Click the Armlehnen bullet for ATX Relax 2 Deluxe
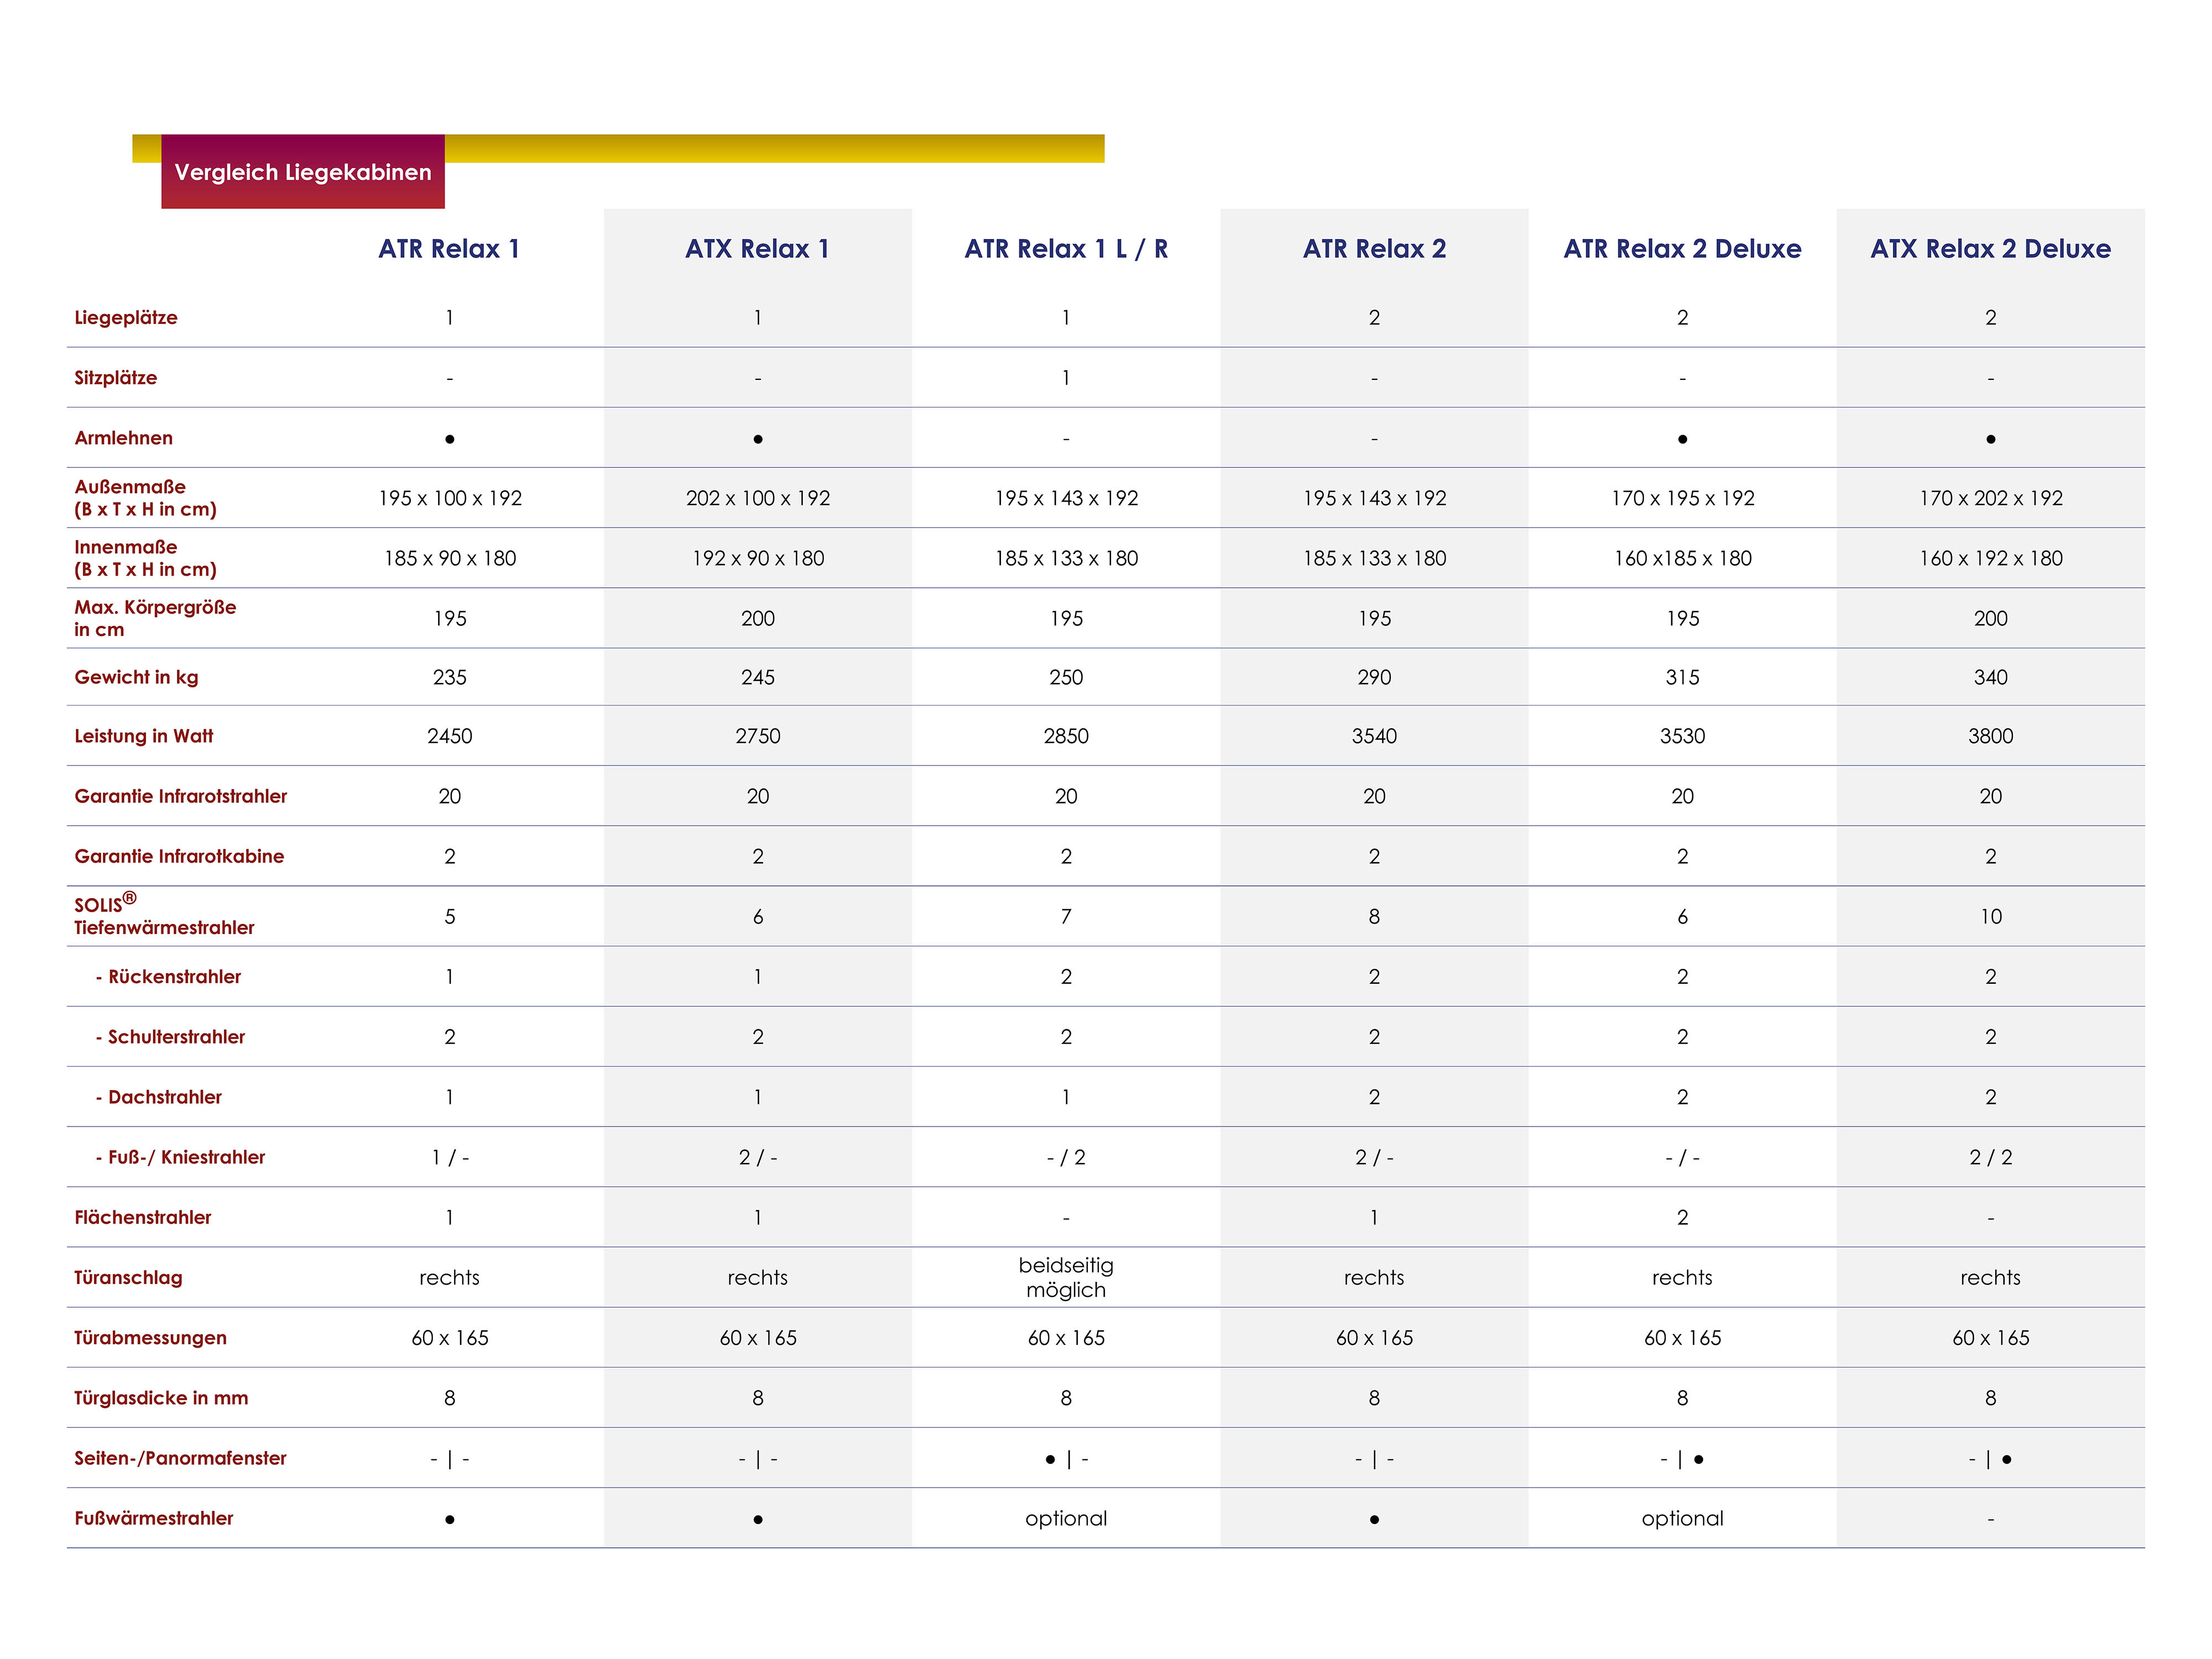The image size is (2212, 1659). (1991, 439)
